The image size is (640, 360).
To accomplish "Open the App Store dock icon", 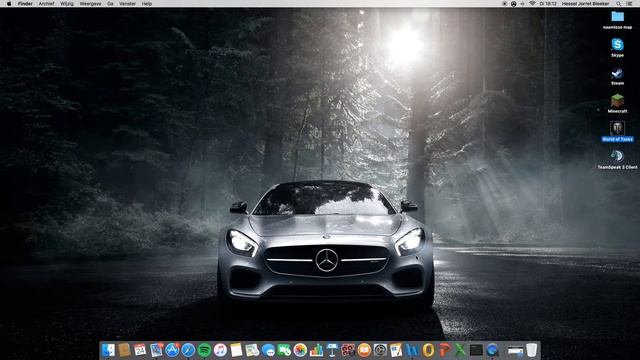I will click(172, 350).
